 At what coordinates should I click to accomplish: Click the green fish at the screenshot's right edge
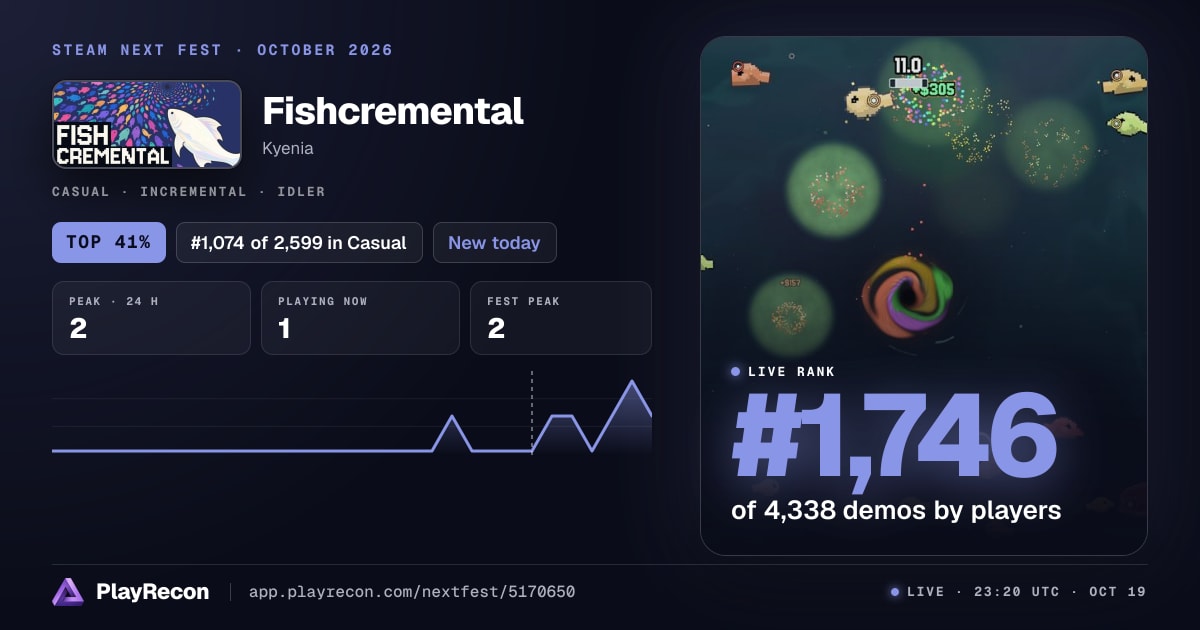tap(1127, 123)
